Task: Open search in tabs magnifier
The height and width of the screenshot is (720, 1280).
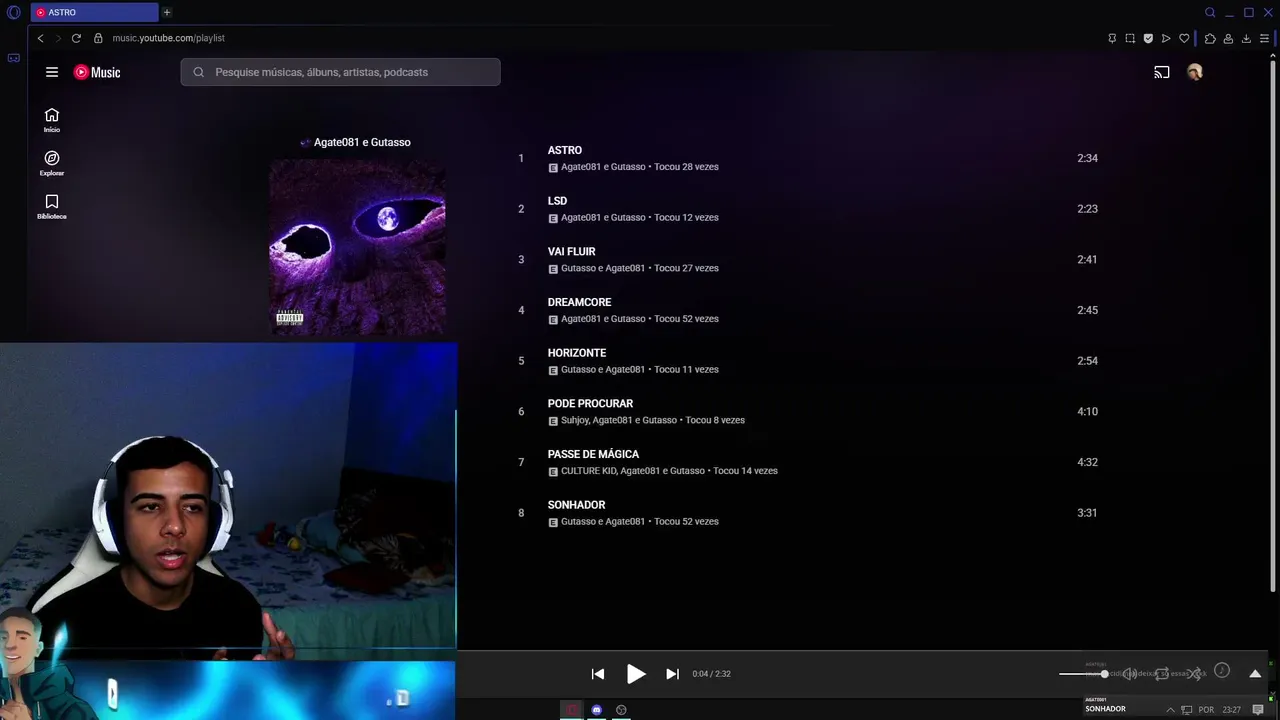Action: 1210,13
